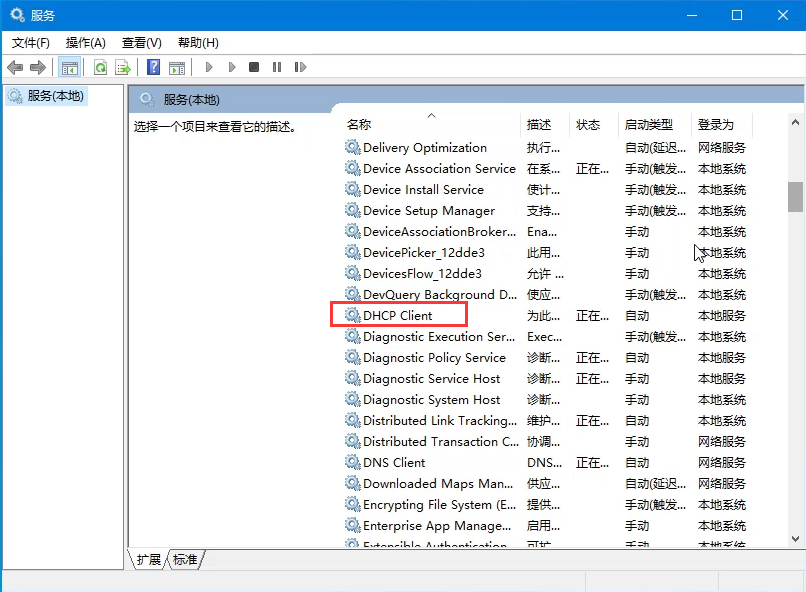Click the second Start service play icon
This screenshot has height=592, width=806.
tap(232, 67)
